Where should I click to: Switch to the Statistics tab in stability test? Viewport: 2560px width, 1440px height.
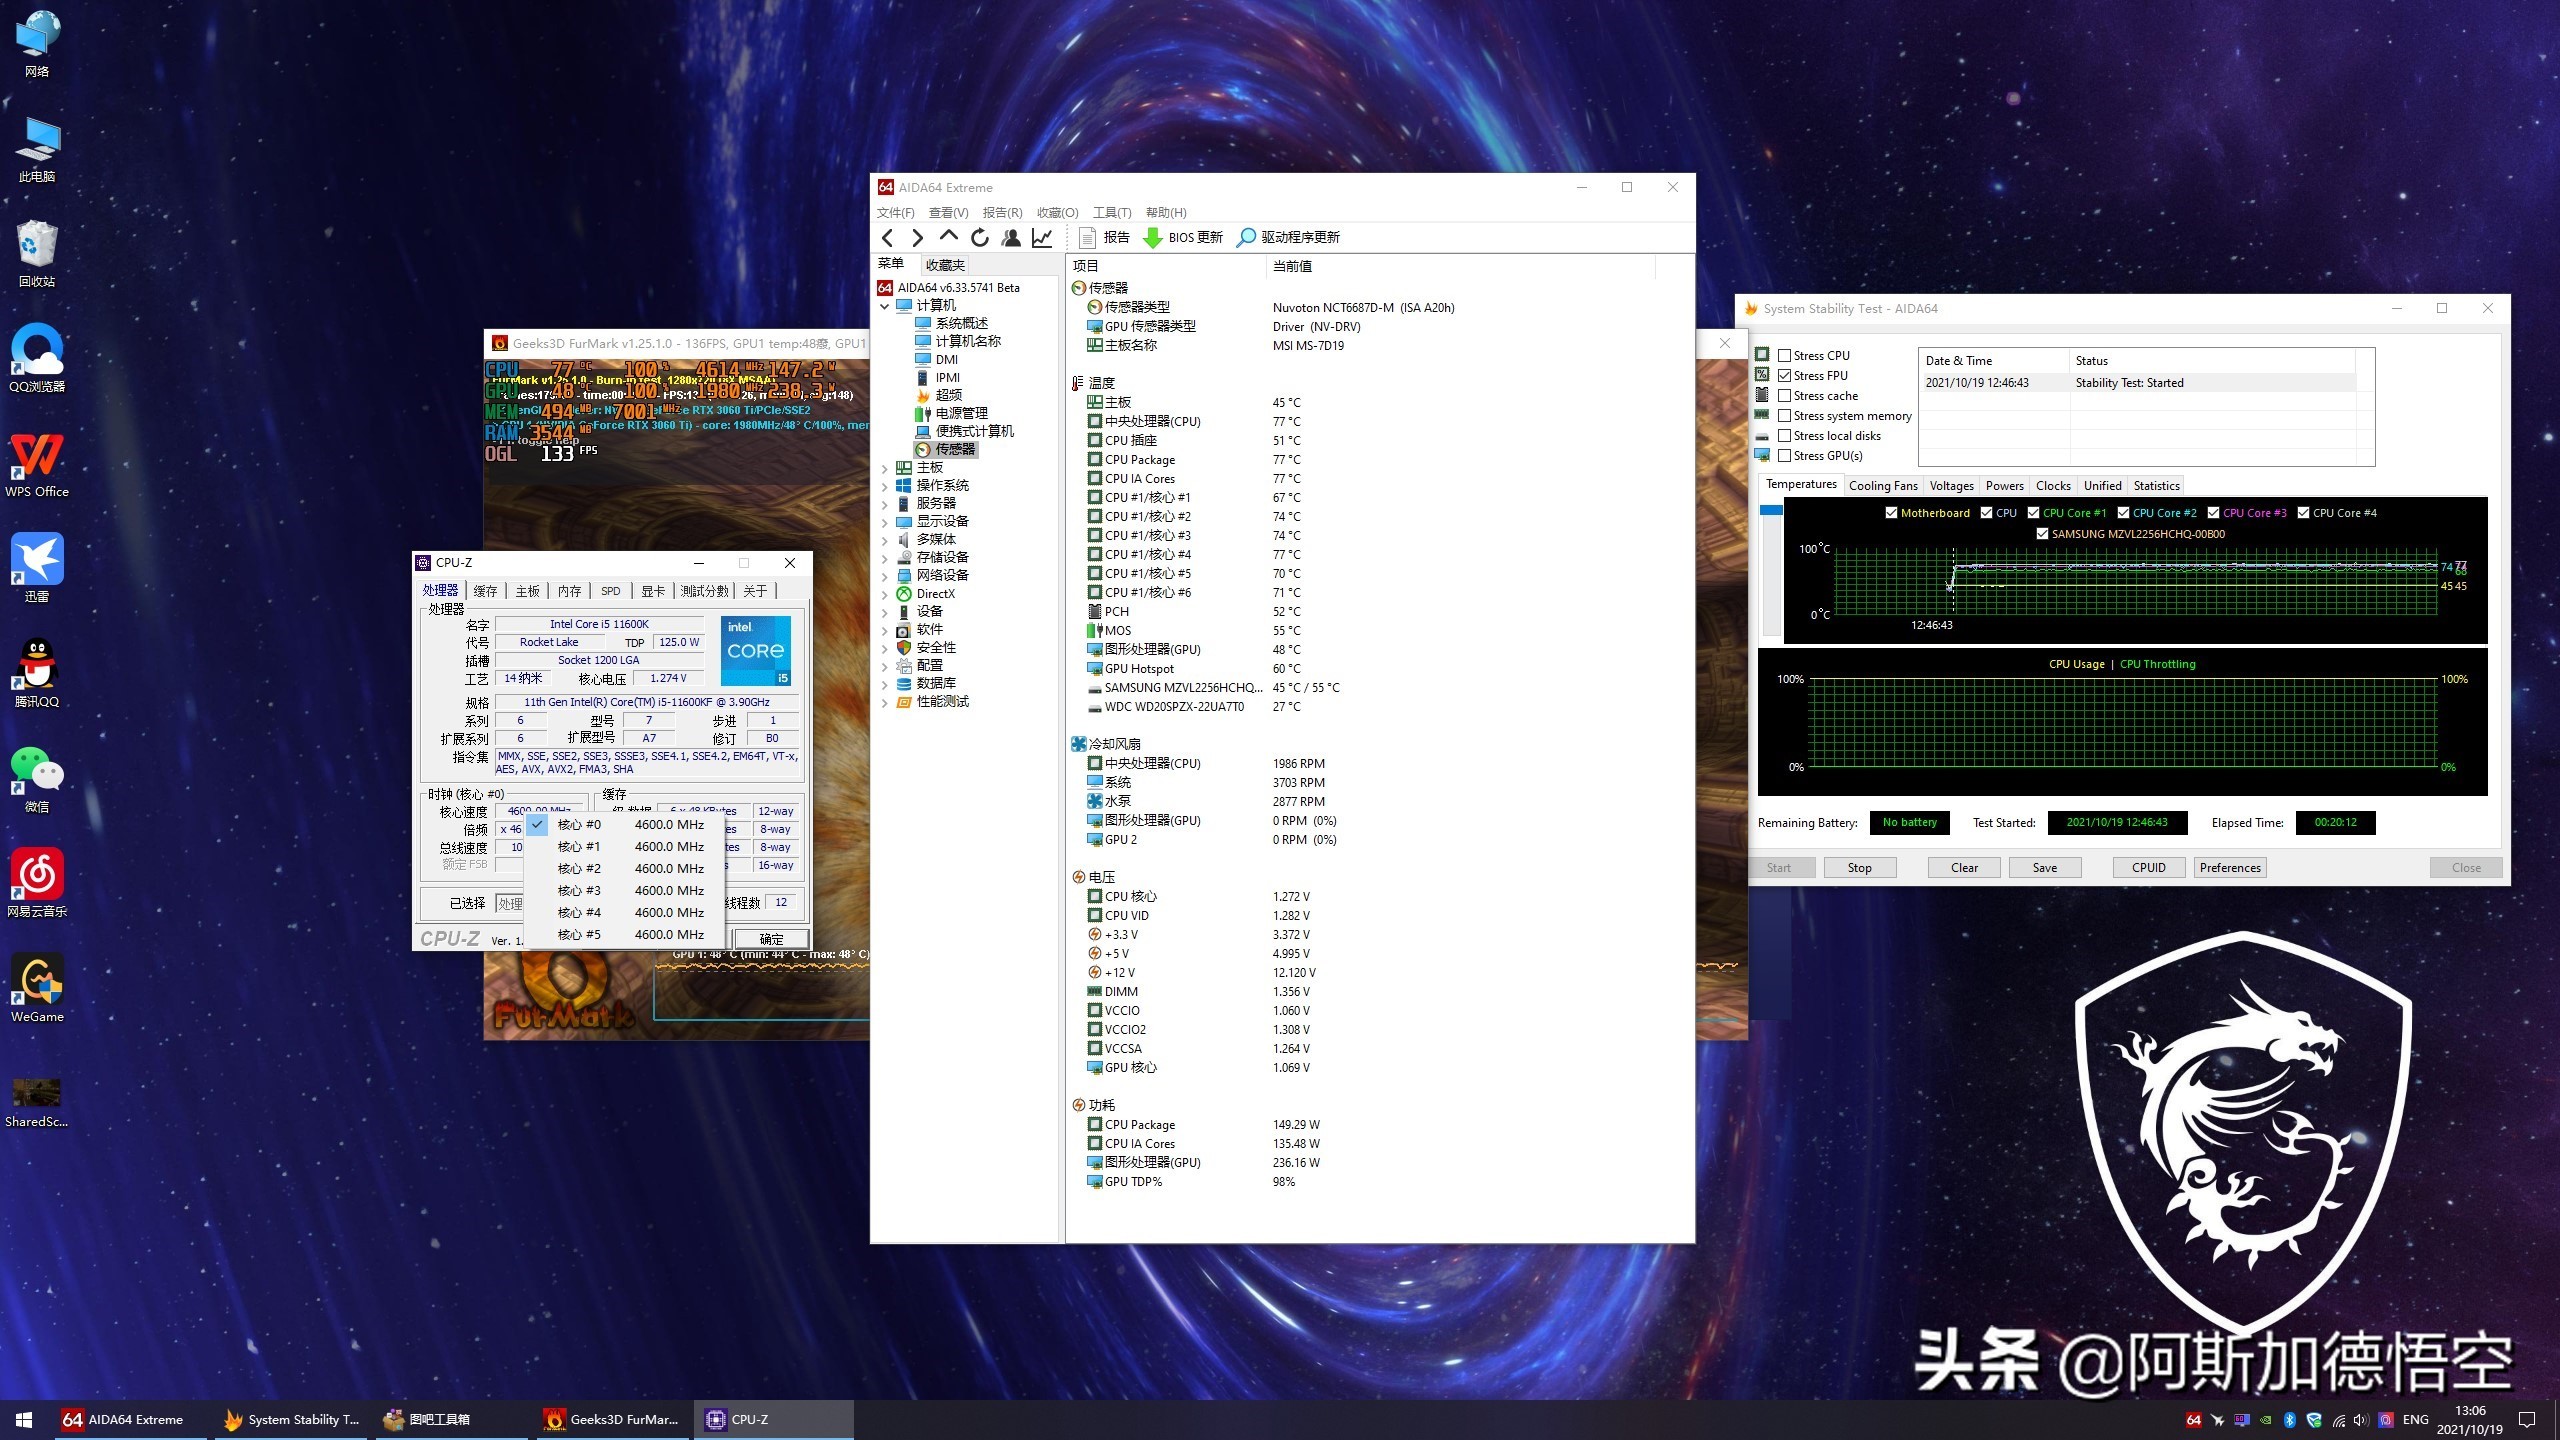click(x=2156, y=485)
